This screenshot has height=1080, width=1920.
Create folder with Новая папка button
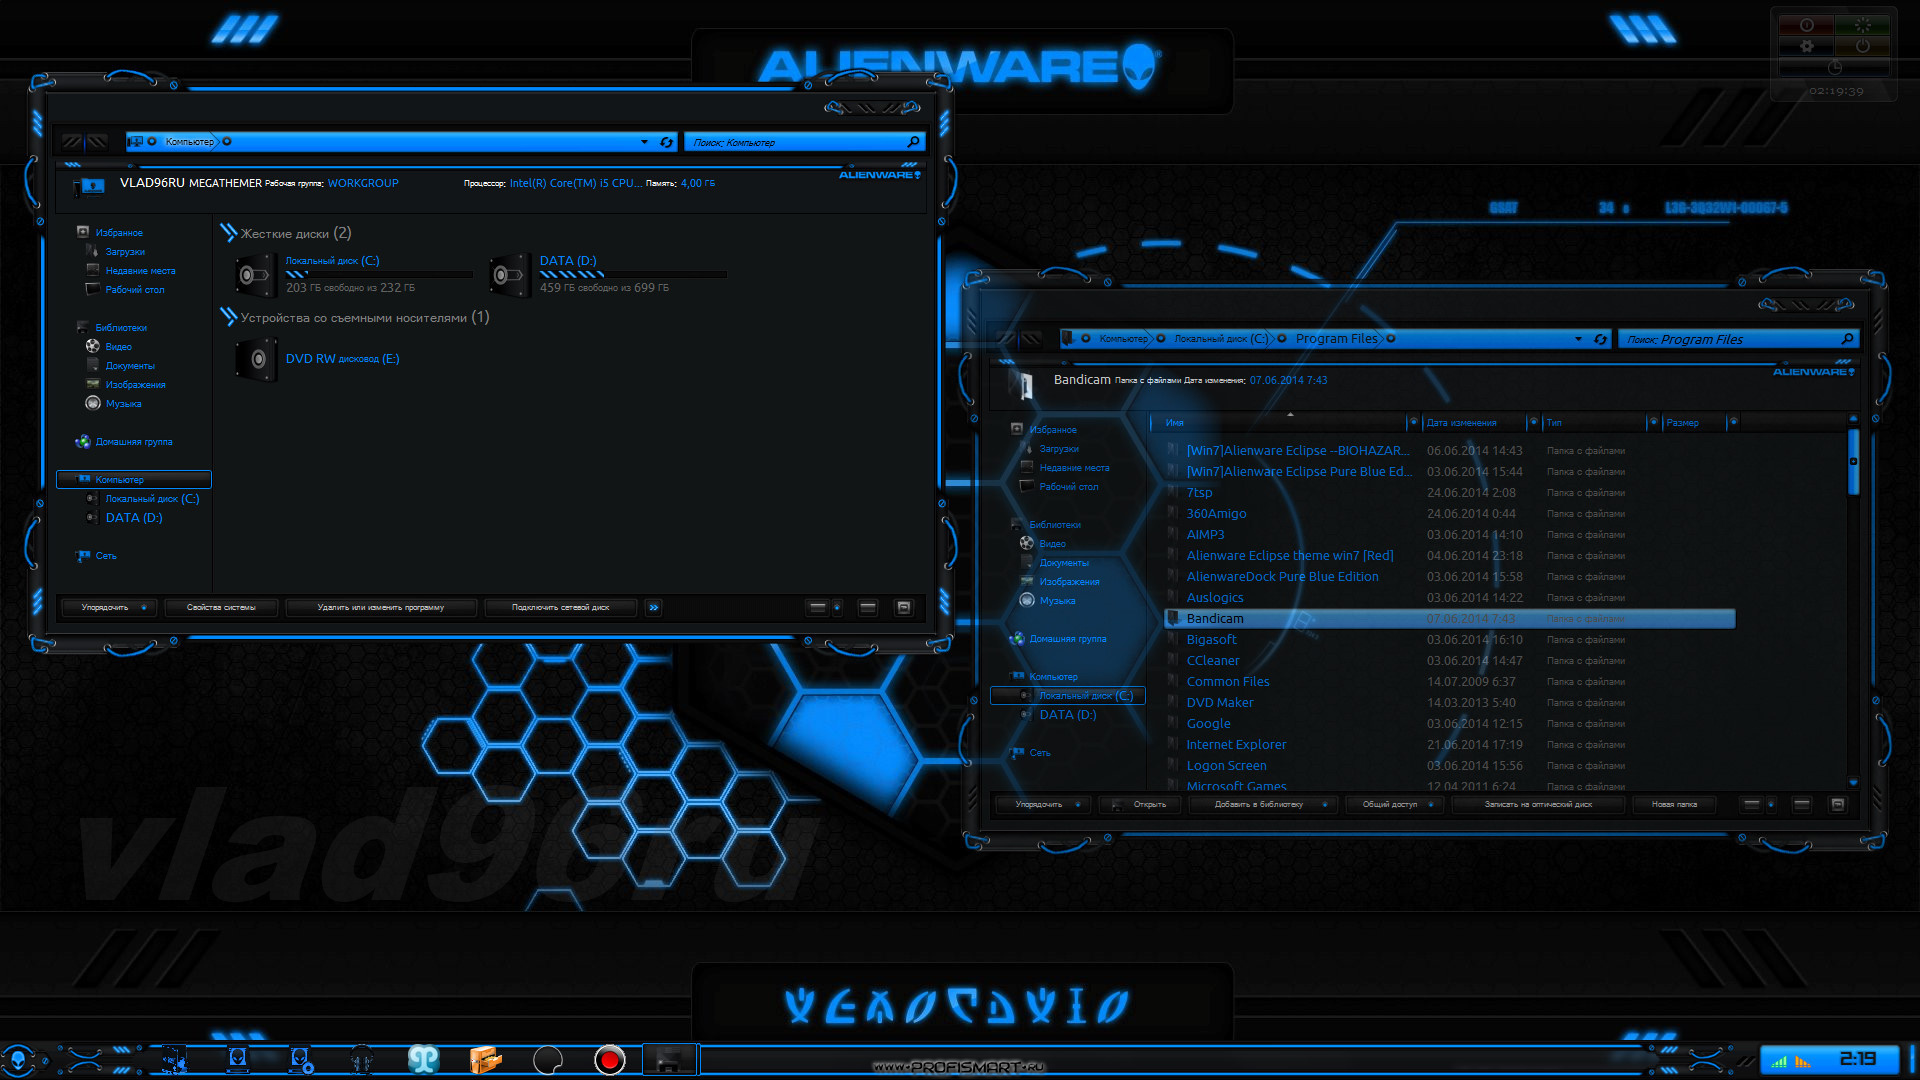point(1674,804)
